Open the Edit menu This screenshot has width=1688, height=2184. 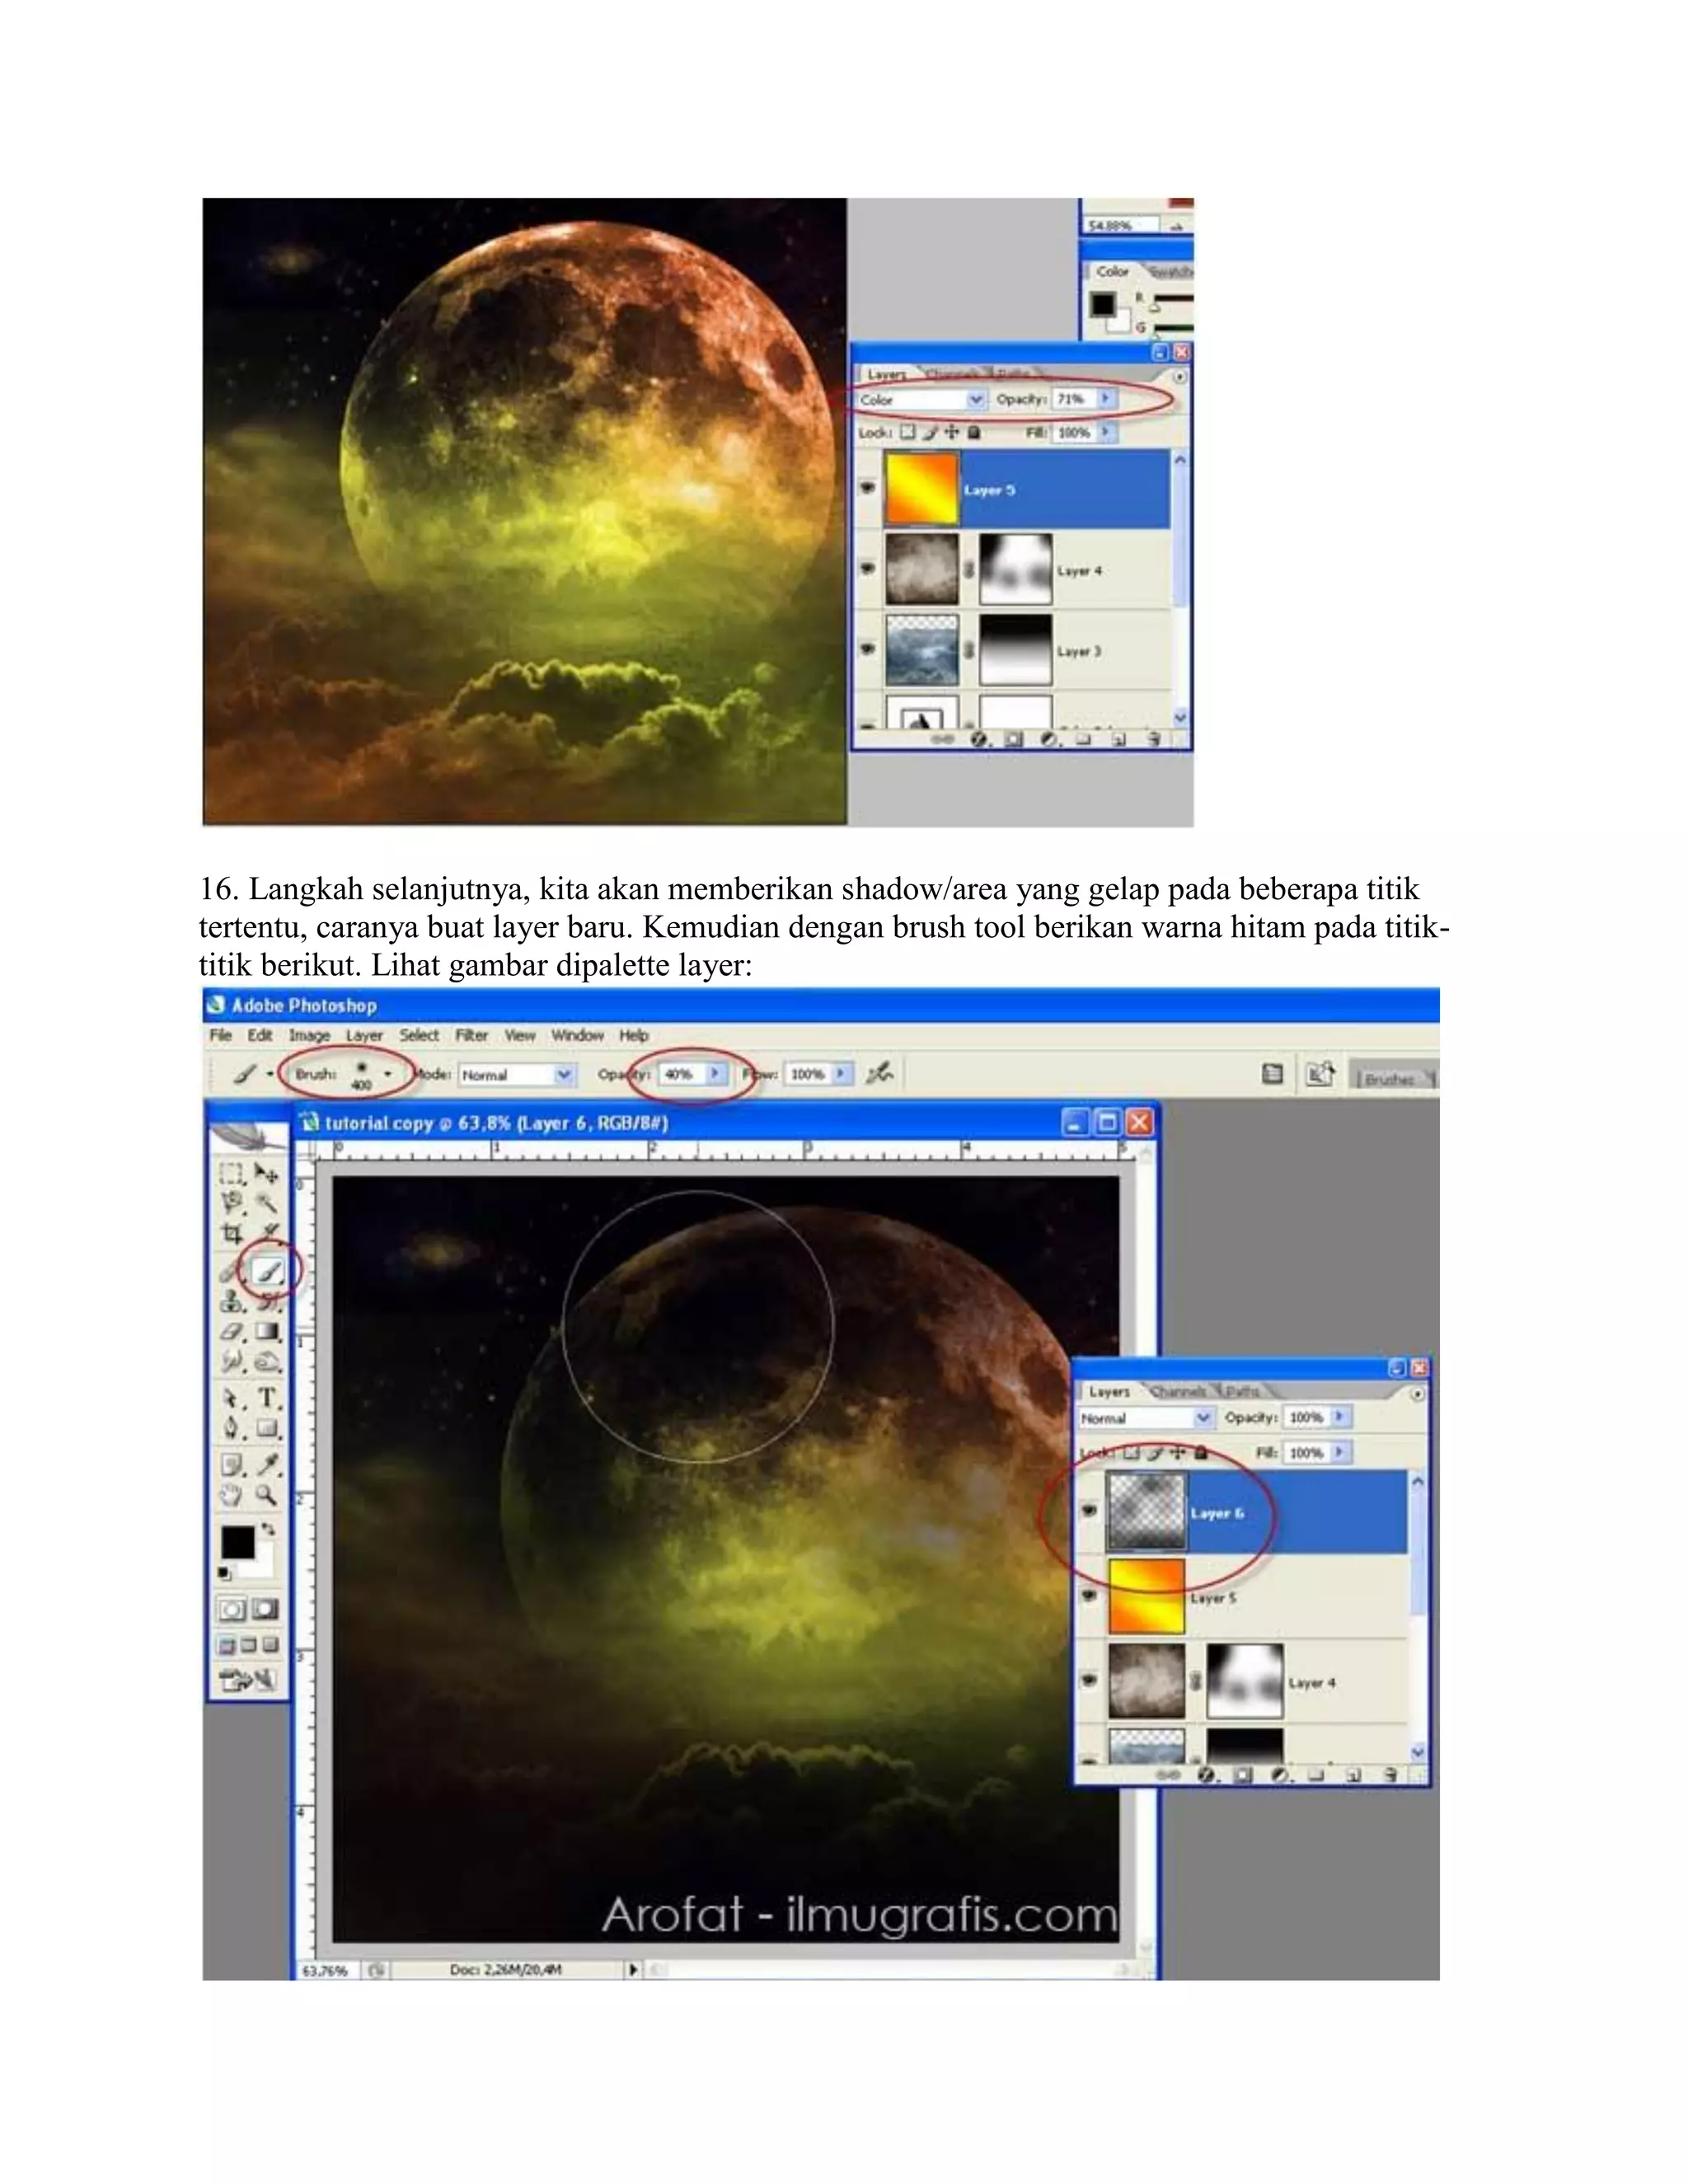260,1035
